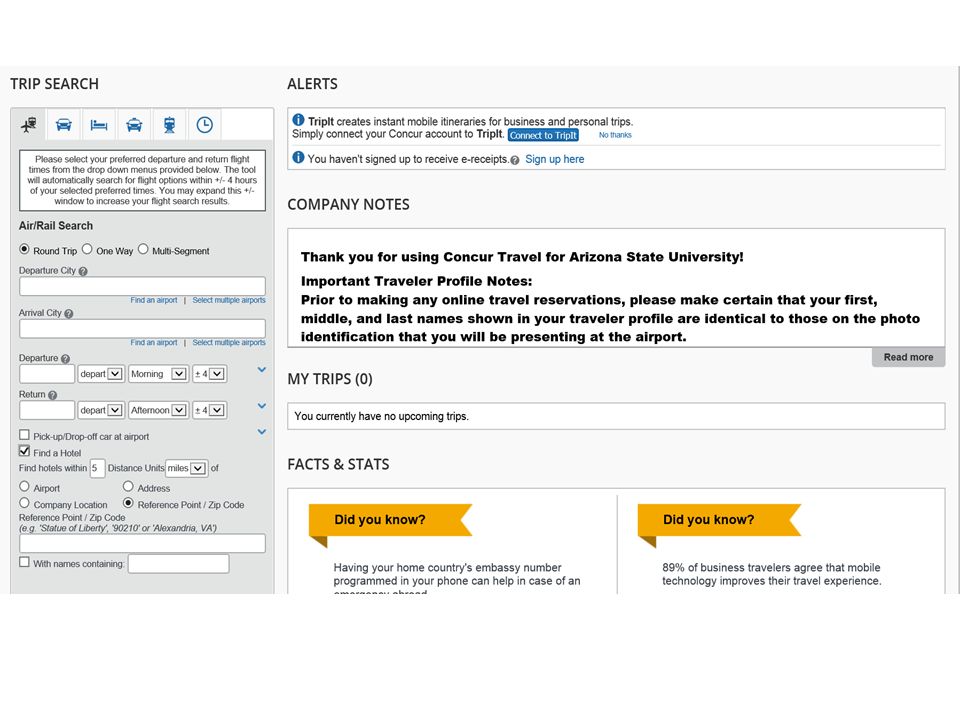Check the With names containing checkbox
This screenshot has height=720, width=960.
pos(24,562)
